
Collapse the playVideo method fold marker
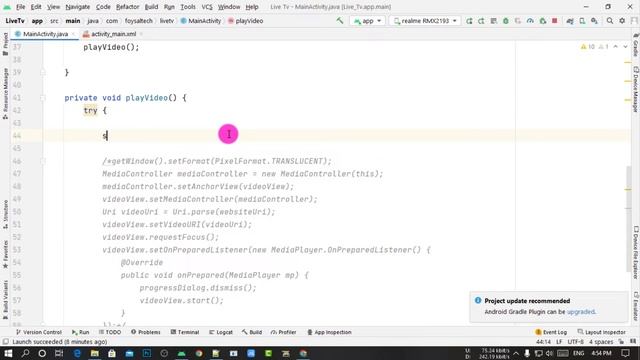coord(43,98)
